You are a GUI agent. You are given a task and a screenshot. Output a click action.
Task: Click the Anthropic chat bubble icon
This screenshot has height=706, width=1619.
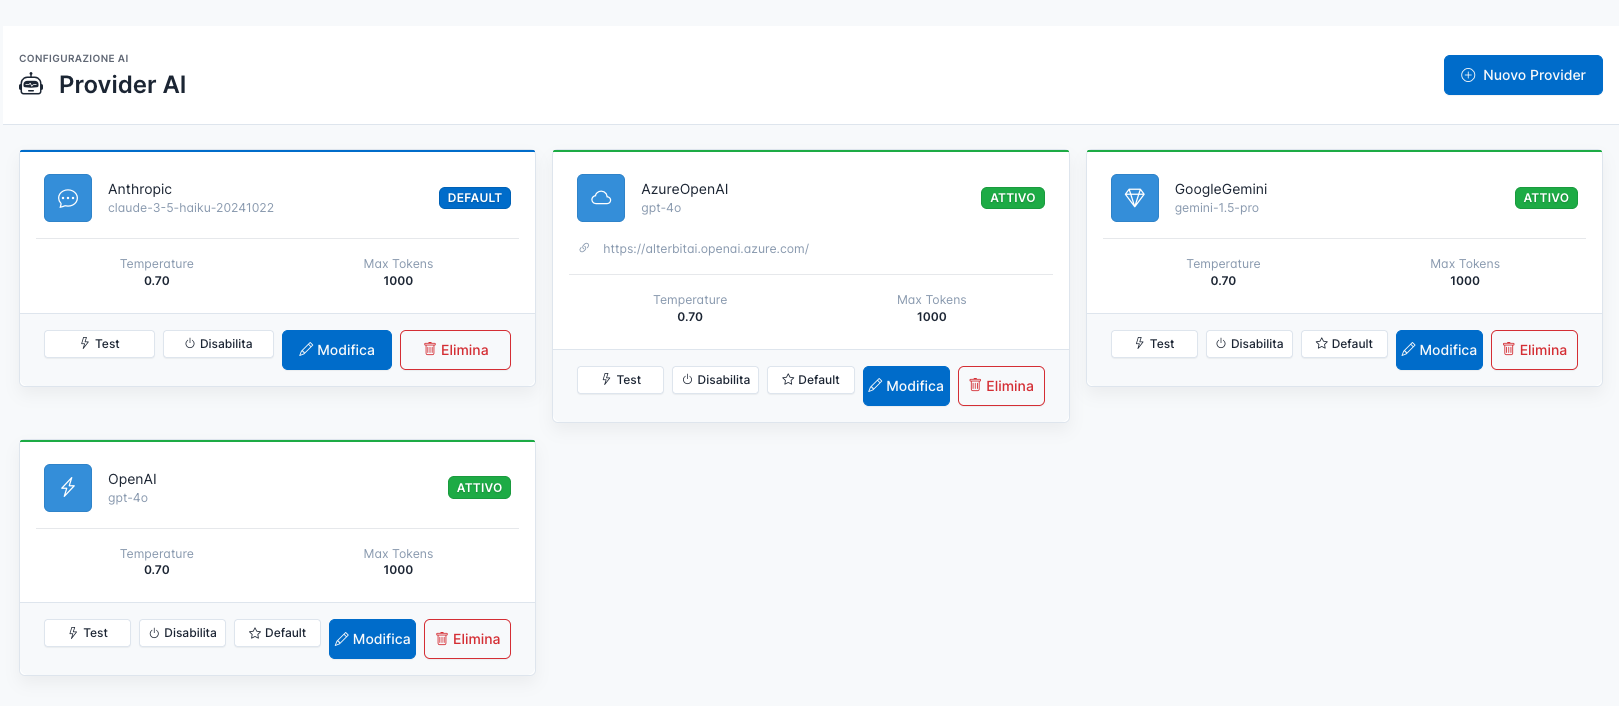(68, 198)
